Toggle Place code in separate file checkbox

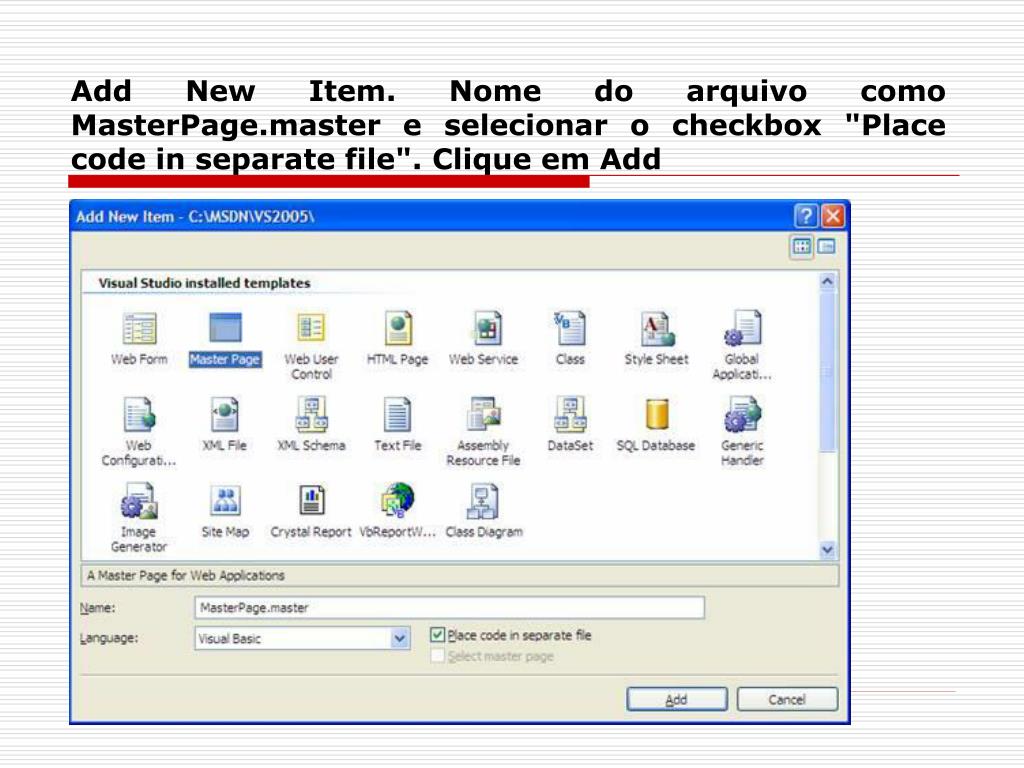[437, 635]
